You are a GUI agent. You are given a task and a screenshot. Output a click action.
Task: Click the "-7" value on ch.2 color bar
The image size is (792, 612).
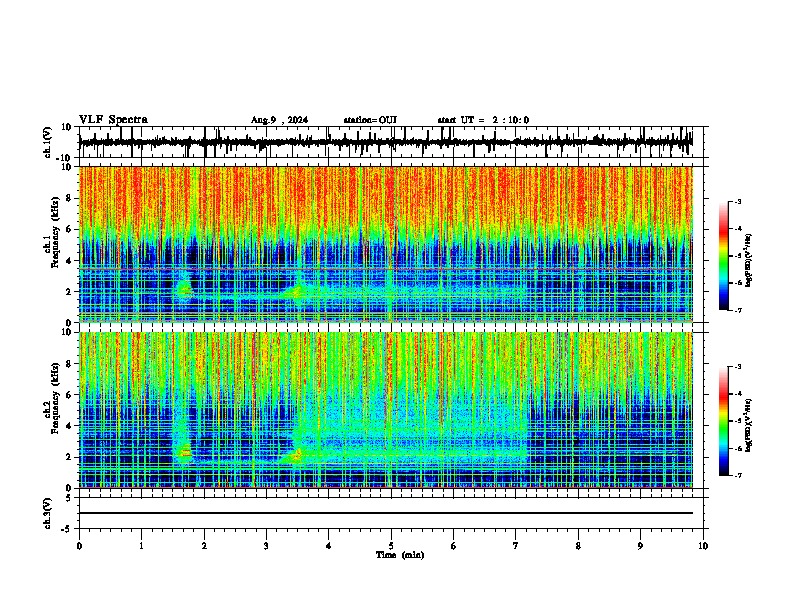[x=737, y=476]
